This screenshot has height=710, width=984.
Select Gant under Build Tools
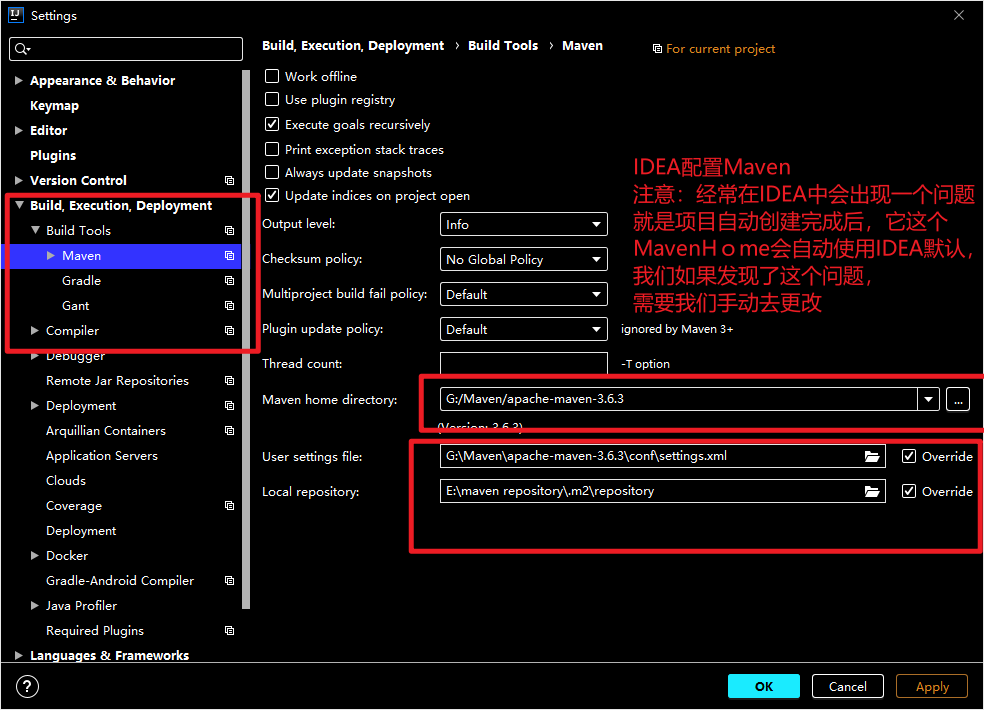pyautogui.click(x=75, y=306)
